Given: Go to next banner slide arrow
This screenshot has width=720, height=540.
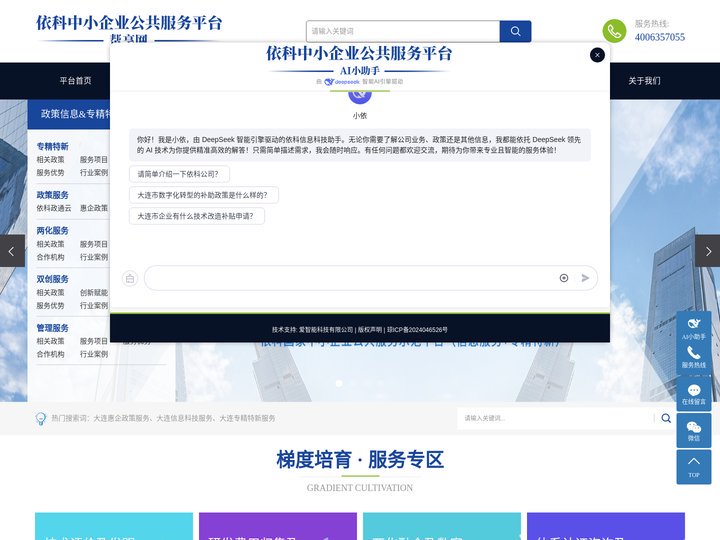Looking at the screenshot, I should tap(708, 251).
